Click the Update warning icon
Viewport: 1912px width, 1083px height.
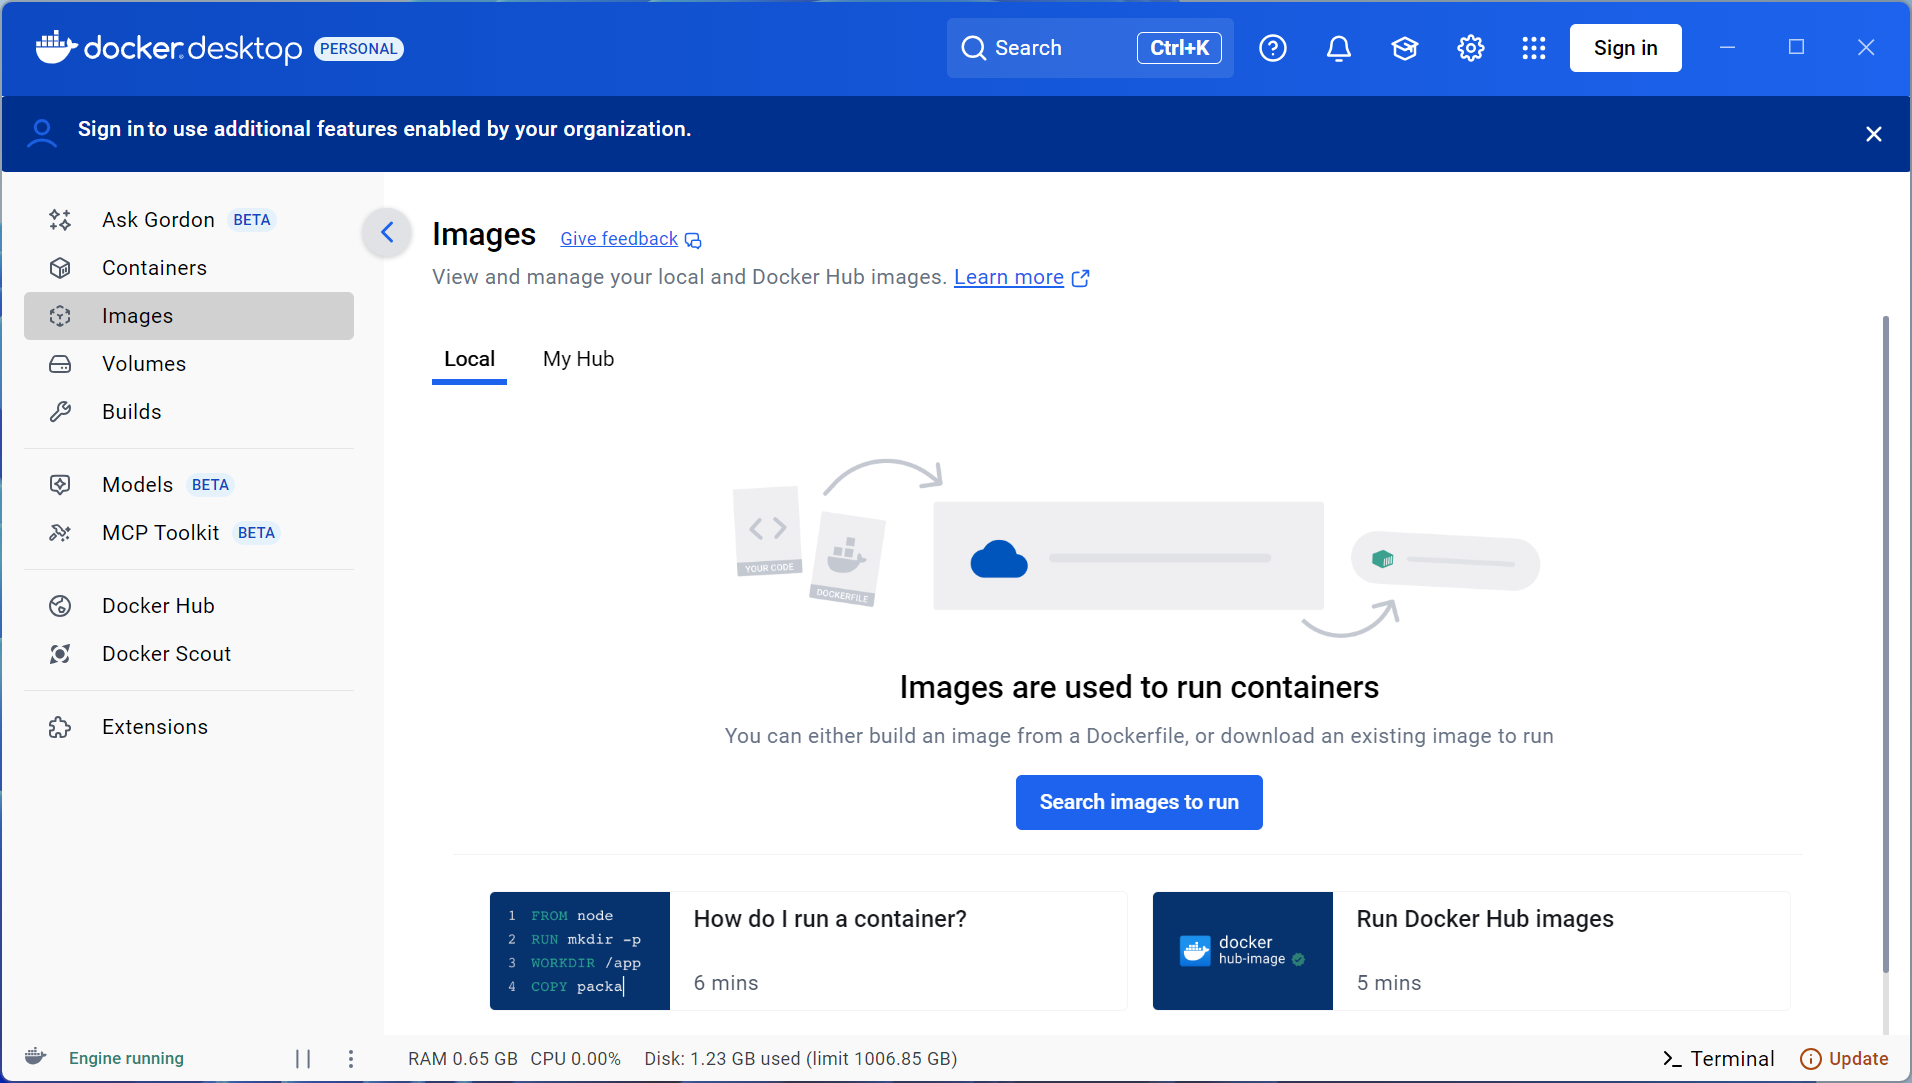pyautogui.click(x=1810, y=1059)
